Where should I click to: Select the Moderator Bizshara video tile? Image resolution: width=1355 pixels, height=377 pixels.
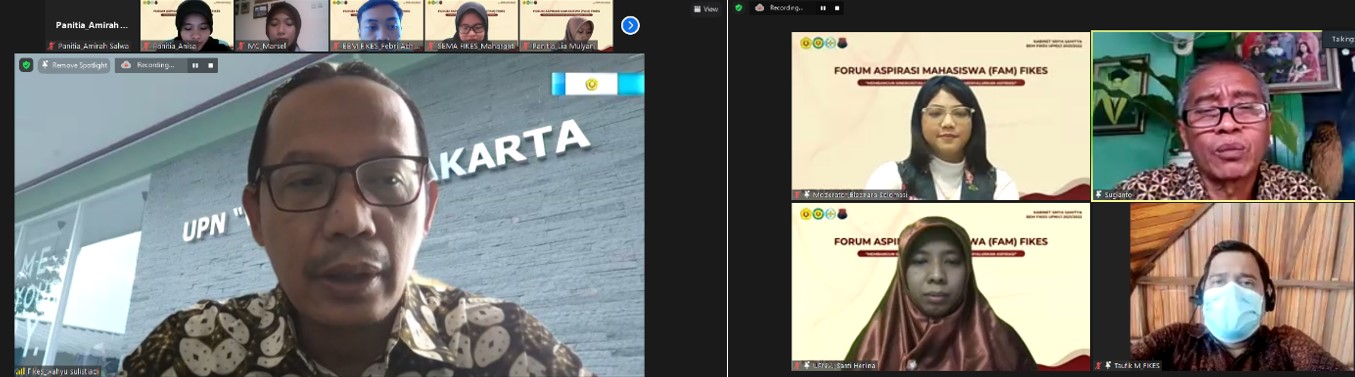(940, 116)
